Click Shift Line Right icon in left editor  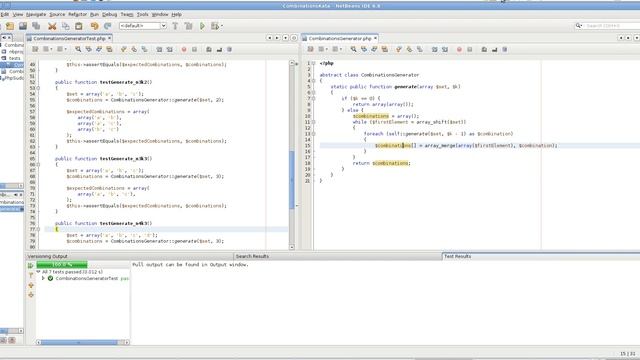[x=169, y=49]
